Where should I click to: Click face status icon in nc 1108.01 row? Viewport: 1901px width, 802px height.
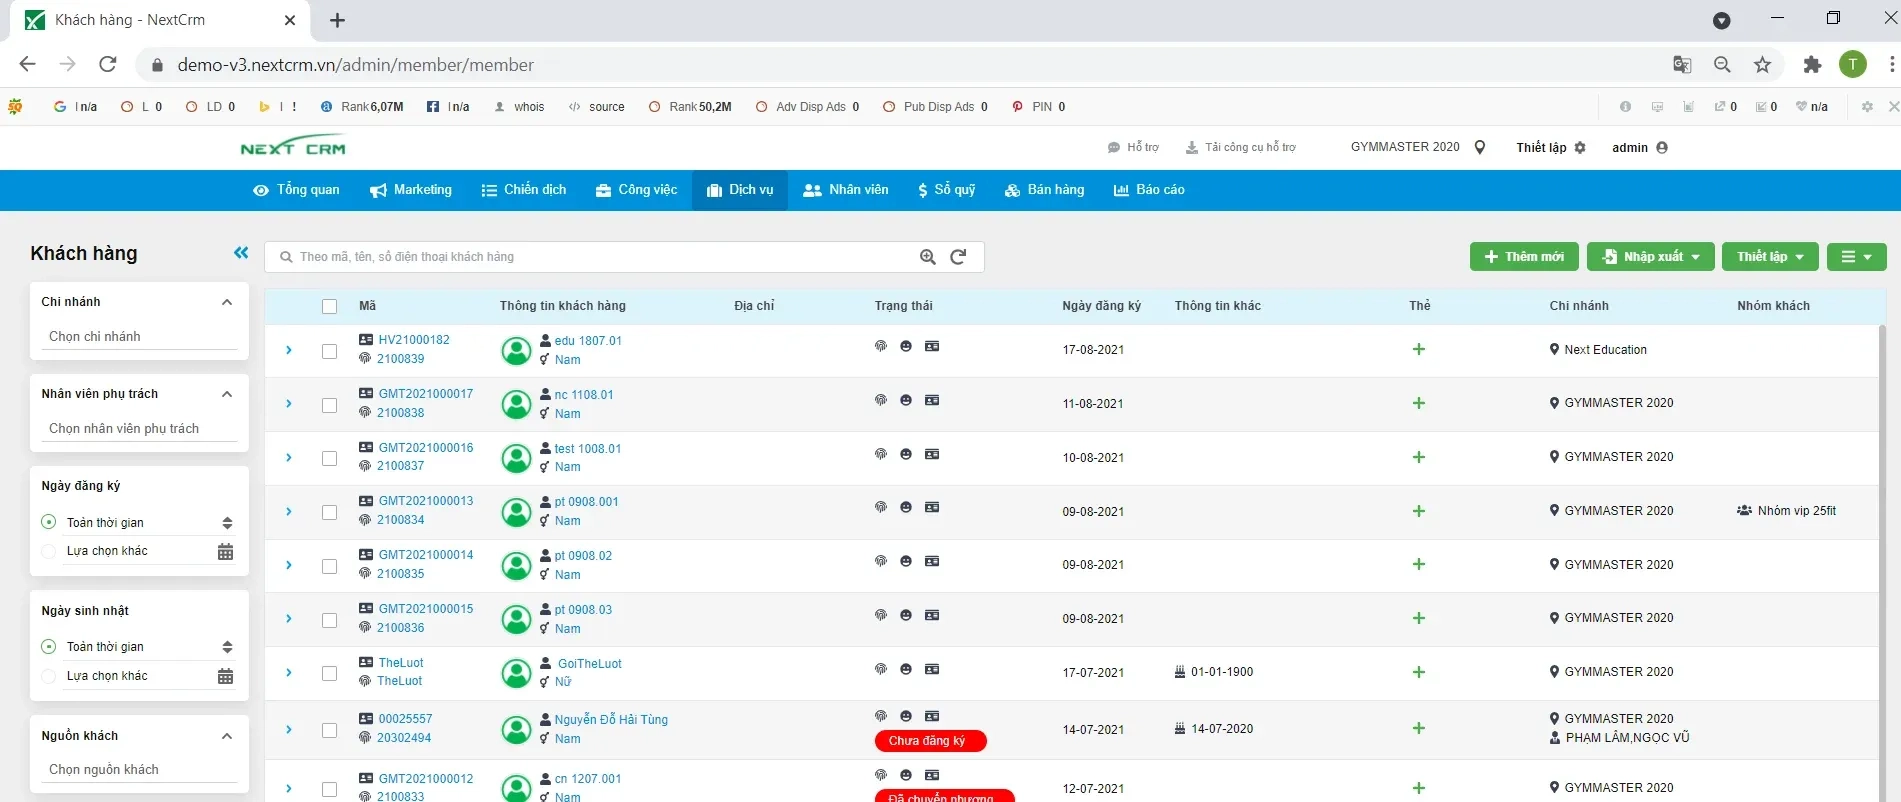(906, 400)
